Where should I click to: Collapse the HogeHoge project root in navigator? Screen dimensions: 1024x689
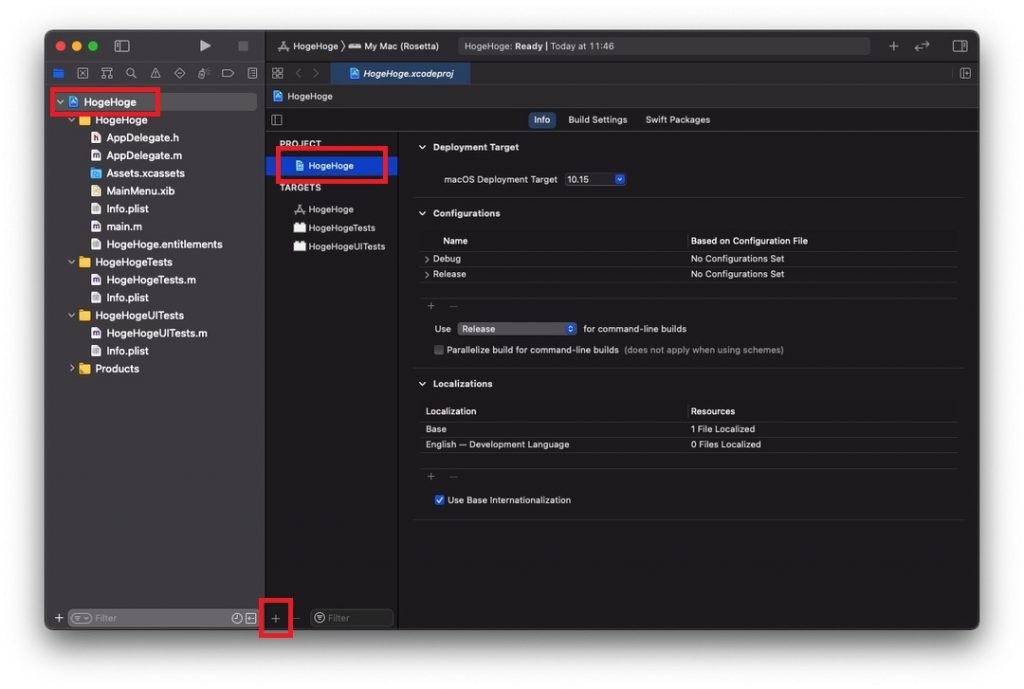point(60,102)
